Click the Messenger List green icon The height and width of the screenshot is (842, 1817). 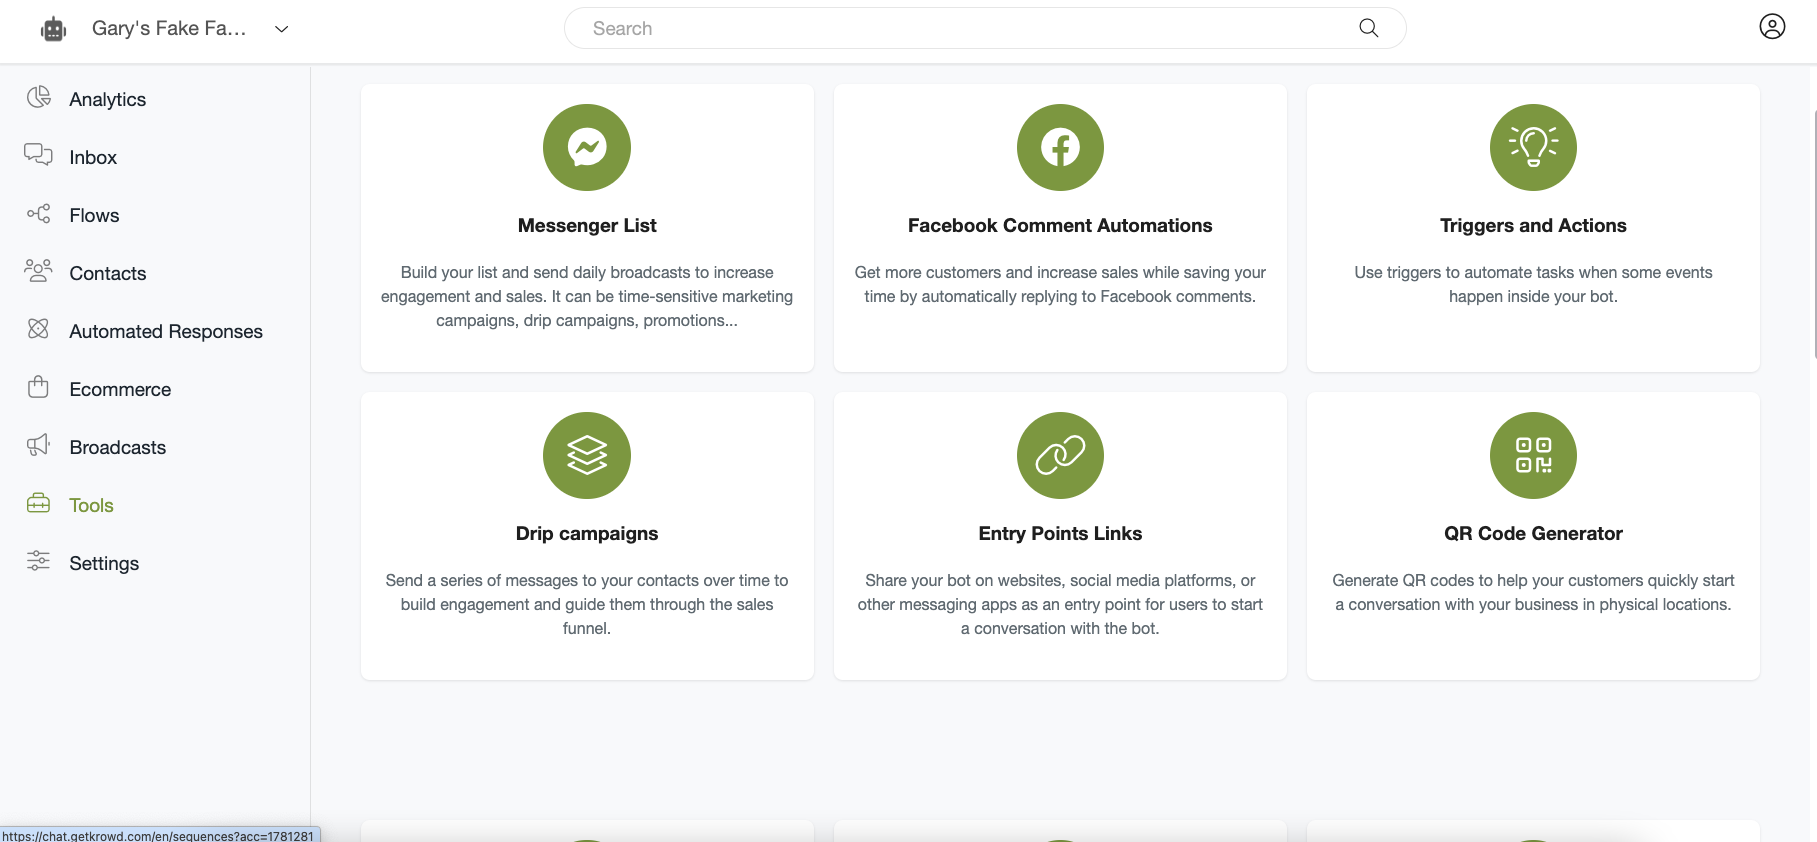(x=587, y=147)
